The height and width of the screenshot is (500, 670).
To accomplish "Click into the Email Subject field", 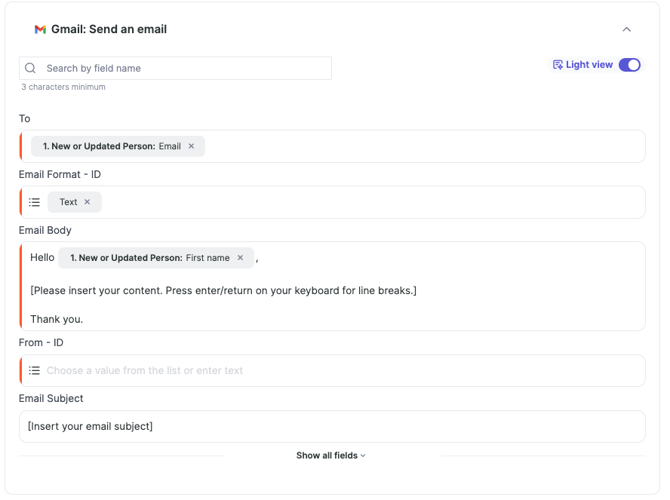I will (x=330, y=426).
